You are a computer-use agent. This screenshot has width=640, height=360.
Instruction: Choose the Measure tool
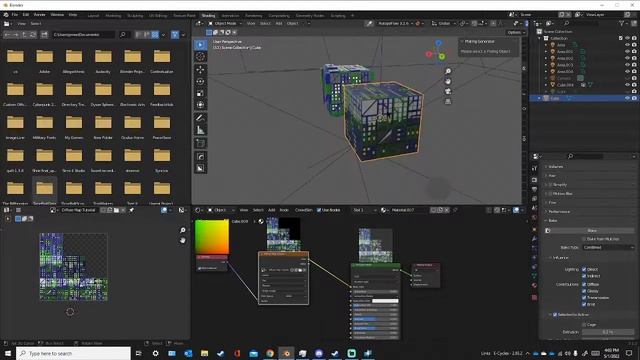200,130
